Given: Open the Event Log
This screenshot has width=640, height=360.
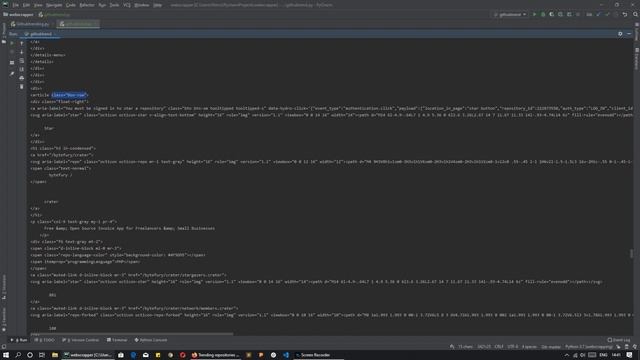Looking at the screenshot, I should click(x=619, y=340).
